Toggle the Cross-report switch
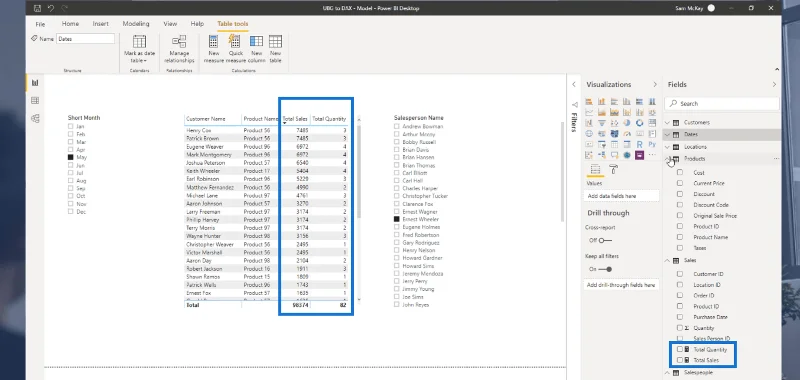 tap(605, 240)
